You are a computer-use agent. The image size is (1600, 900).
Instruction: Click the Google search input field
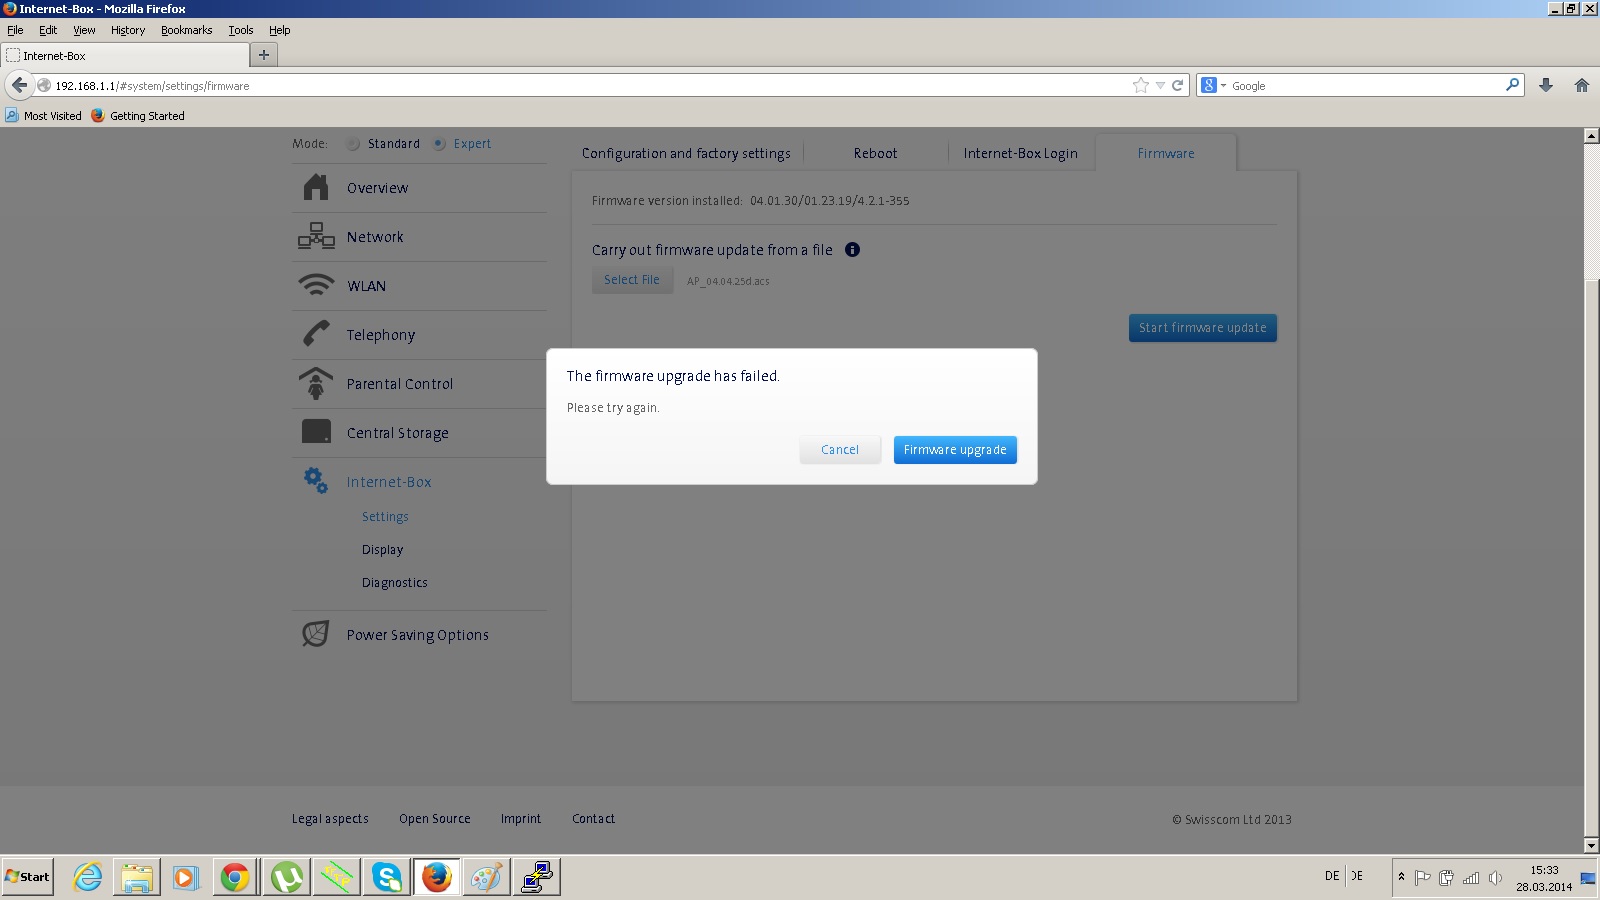(x=1364, y=86)
